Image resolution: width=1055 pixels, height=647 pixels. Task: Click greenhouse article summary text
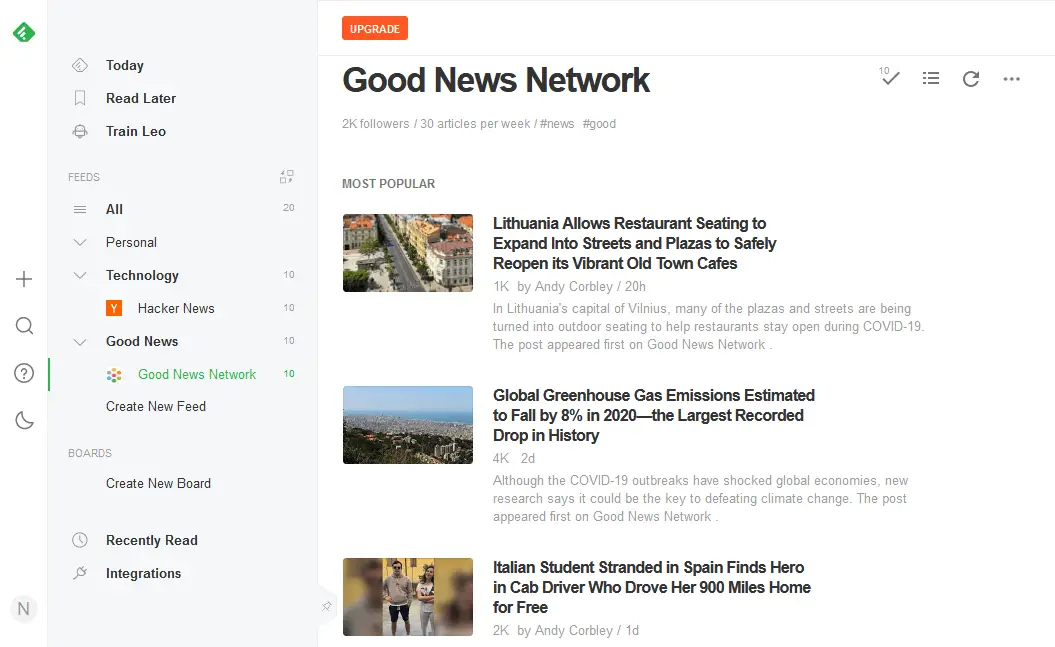click(x=700, y=498)
